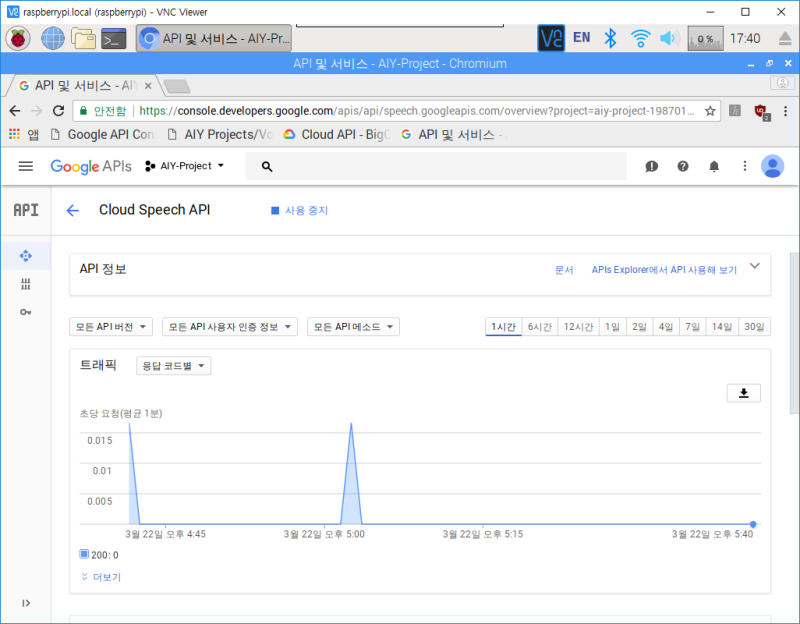Open the Google API Con bookmark
The width and height of the screenshot is (800, 624).
(103, 134)
